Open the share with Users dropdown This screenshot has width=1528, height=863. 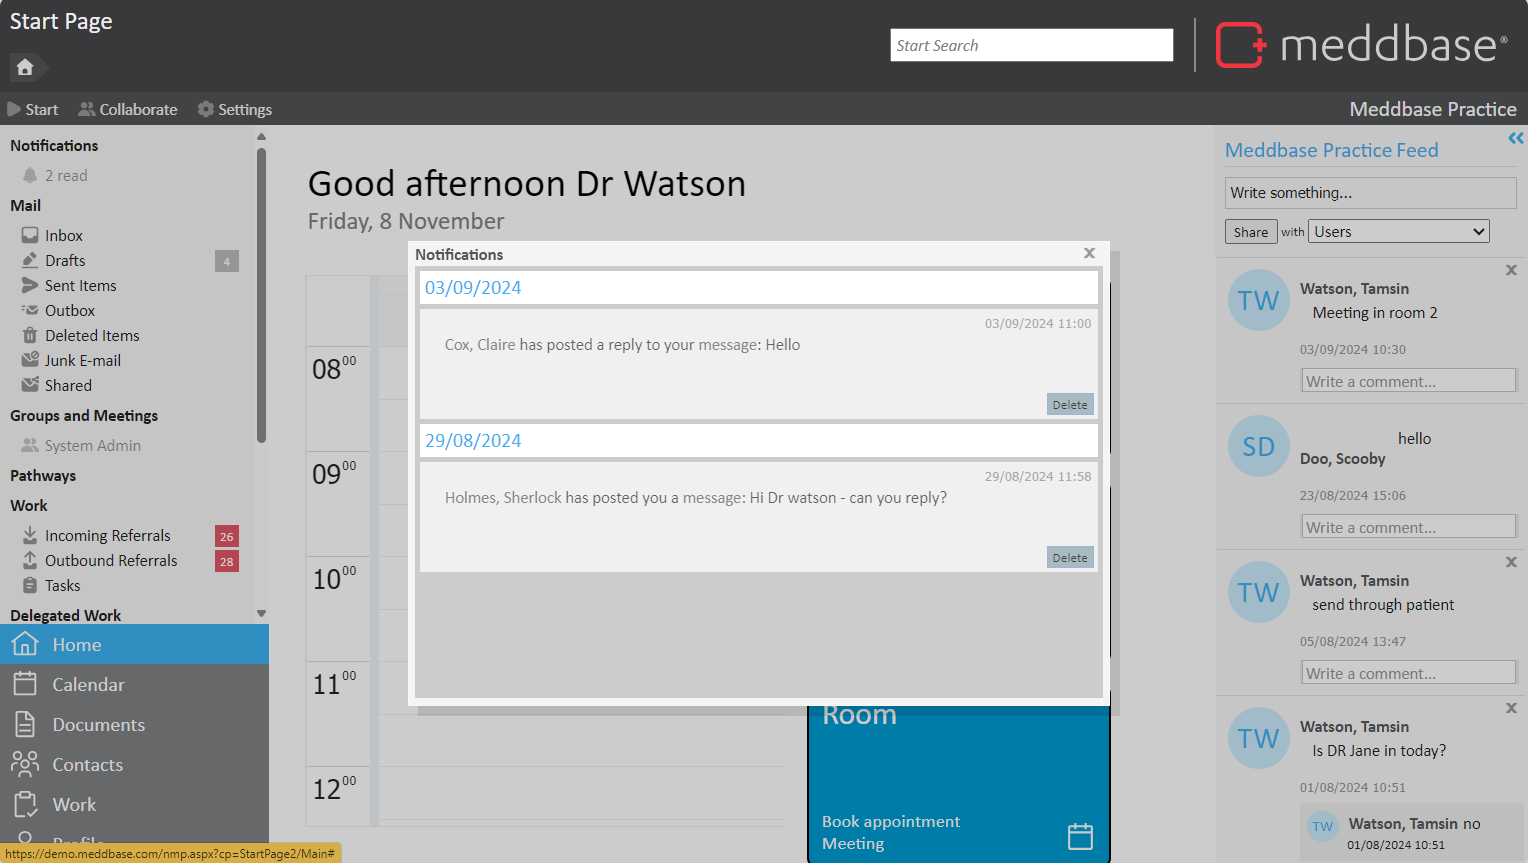[x=1399, y=232]
